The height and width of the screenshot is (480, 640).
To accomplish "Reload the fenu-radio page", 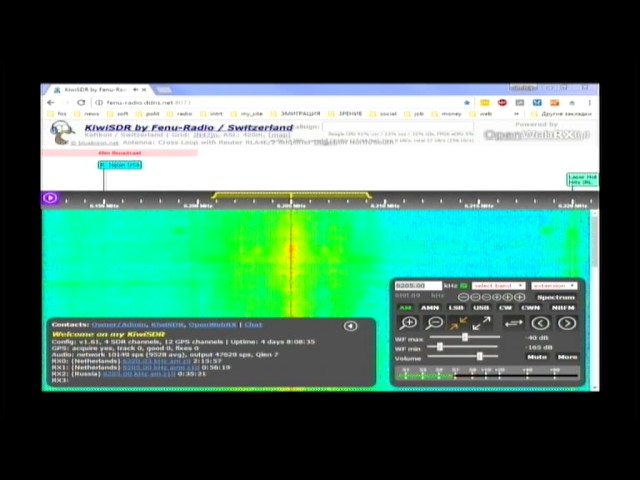I will click(81, 102).
